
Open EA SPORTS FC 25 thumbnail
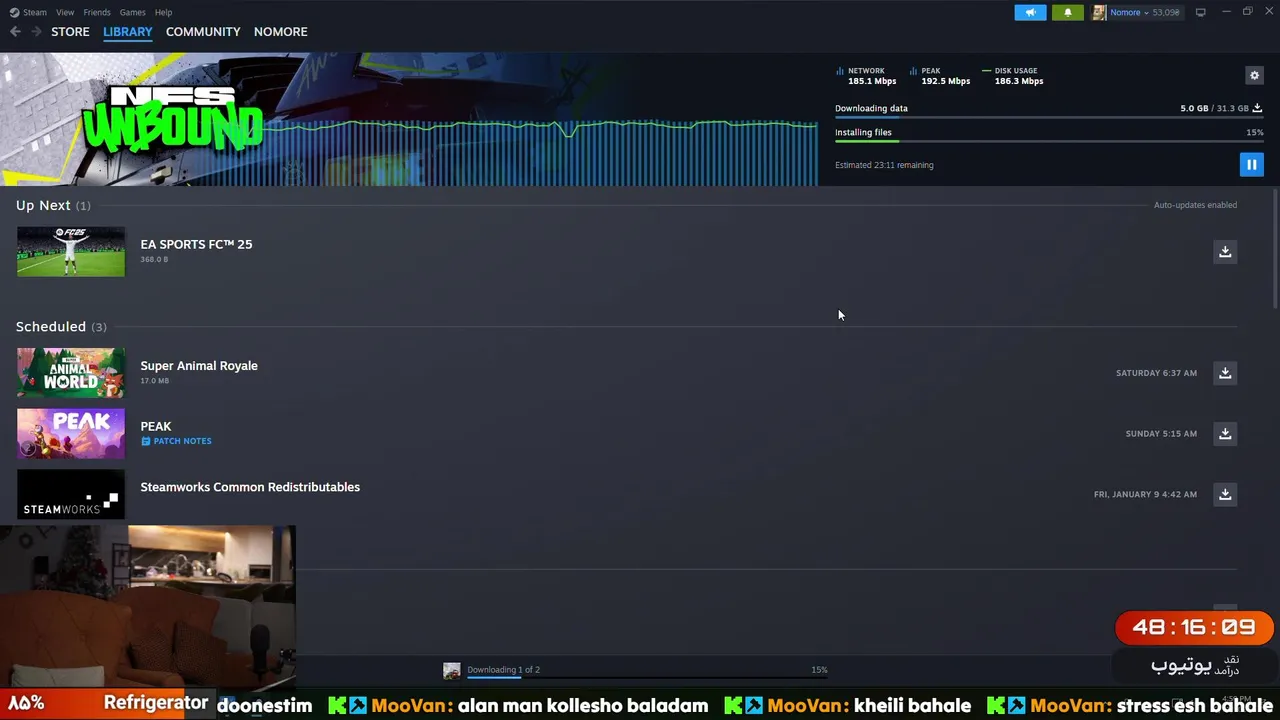pyautogui.click(x=71, y=251)
